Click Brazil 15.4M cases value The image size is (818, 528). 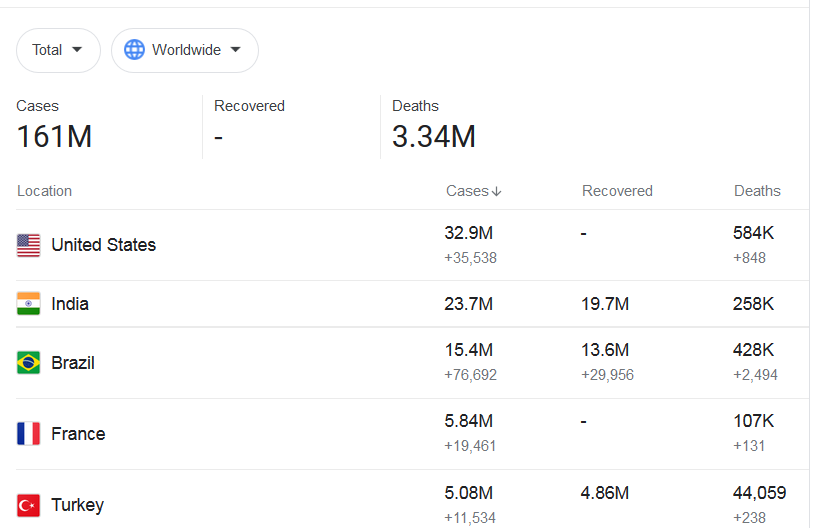pyautogui.click(x=468, y=350)
